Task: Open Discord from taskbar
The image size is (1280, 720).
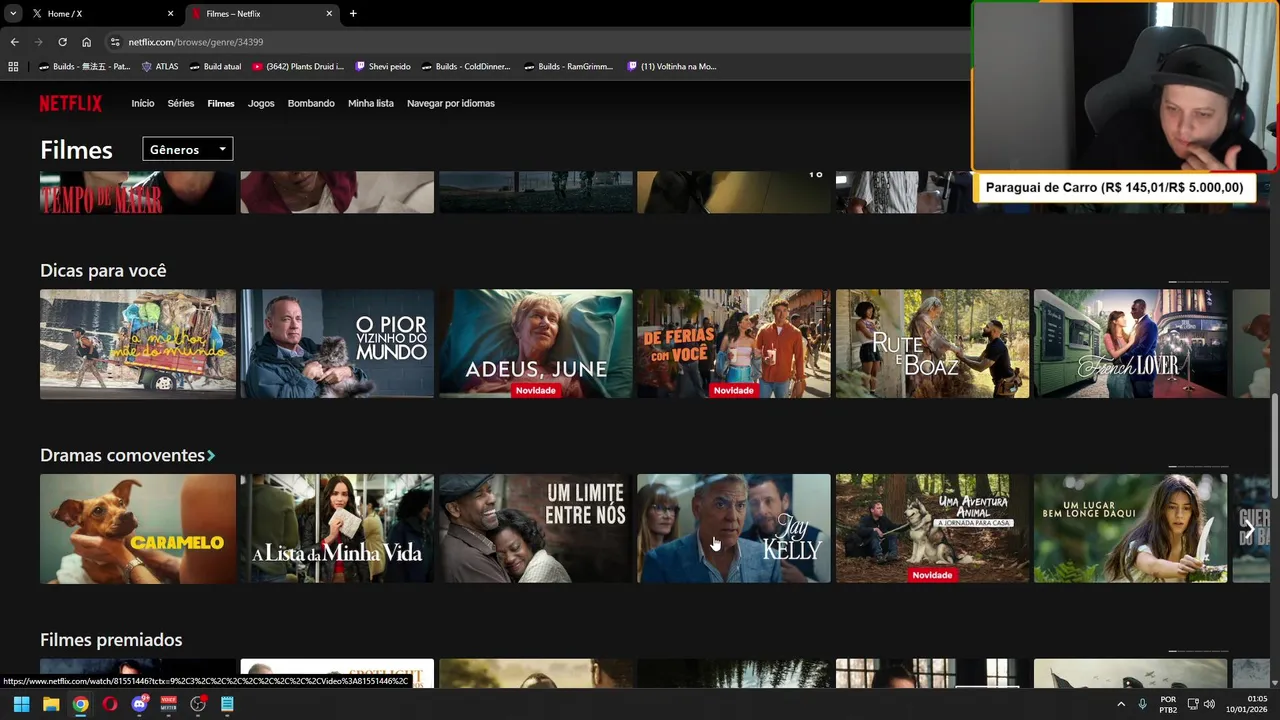Action: pyautogui.click(x=140, y=704)
